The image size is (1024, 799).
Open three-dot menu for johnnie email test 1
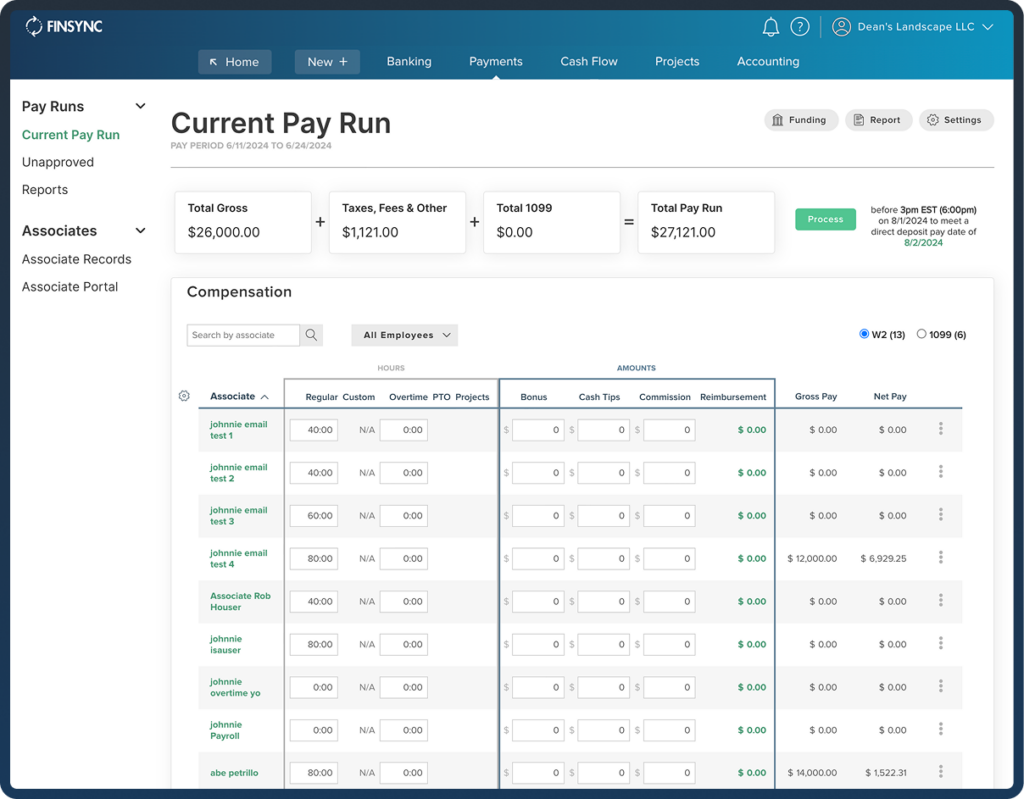(x=940, y=429)
